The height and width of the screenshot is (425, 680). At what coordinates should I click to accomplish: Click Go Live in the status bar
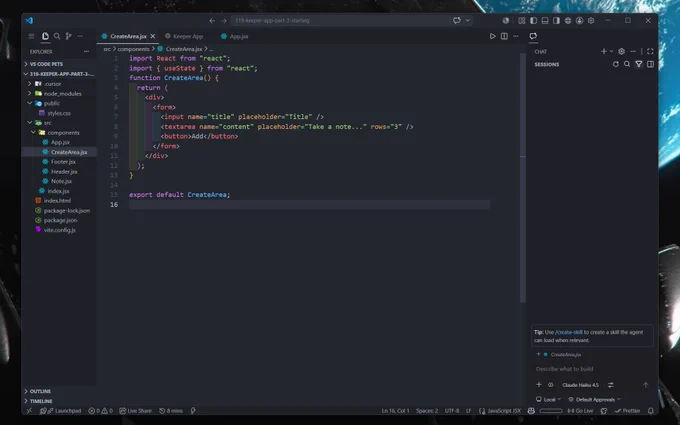(x=580, y=411)
